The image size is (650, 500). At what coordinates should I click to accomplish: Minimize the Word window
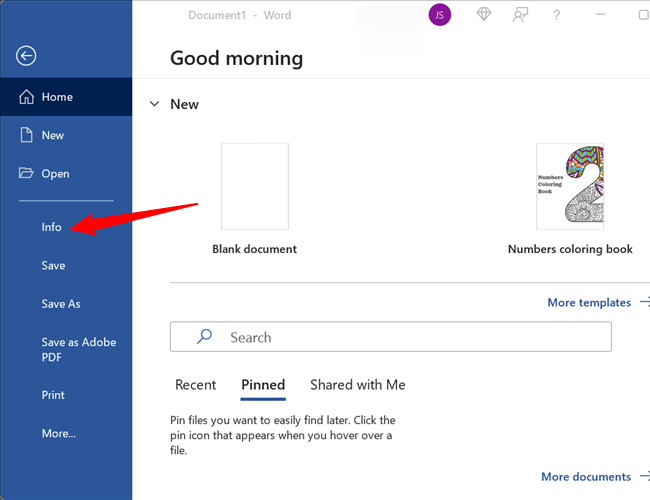tap(600, 15)
